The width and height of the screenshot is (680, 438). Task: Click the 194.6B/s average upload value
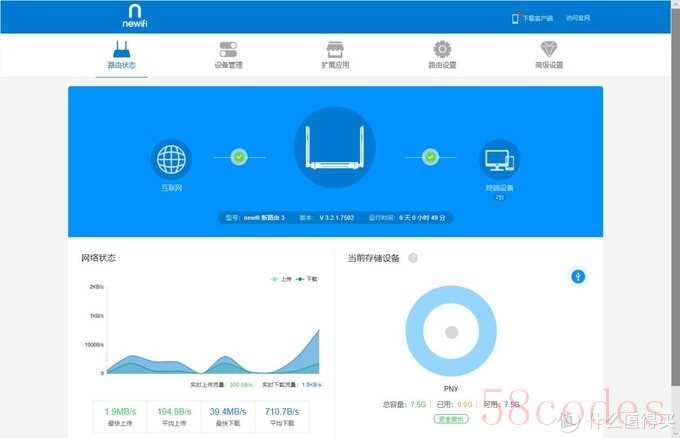point(174,412)
